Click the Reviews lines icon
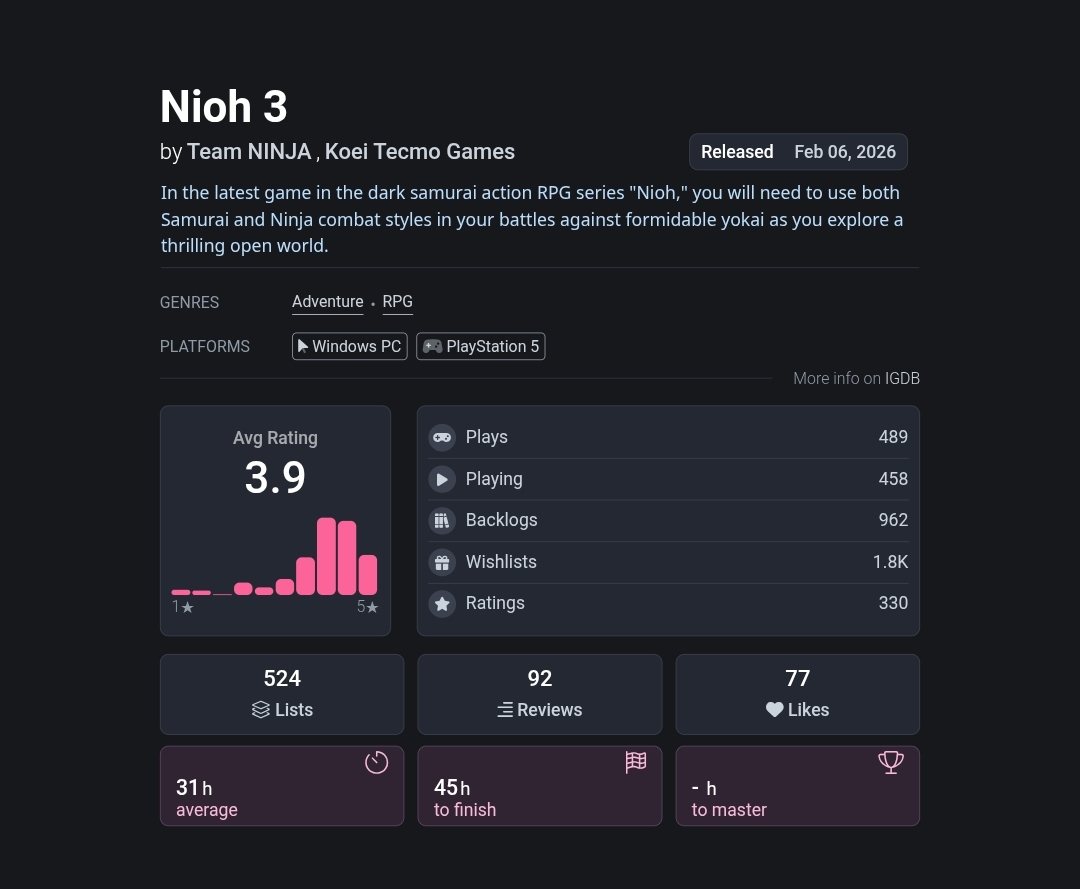 [x=505, y=710]
